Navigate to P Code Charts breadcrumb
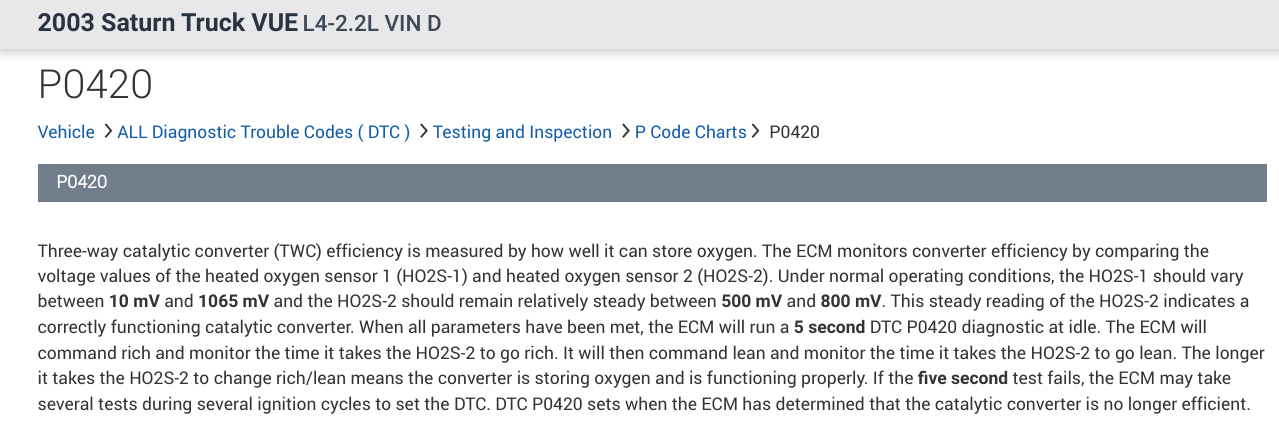 tap(690, 132)
